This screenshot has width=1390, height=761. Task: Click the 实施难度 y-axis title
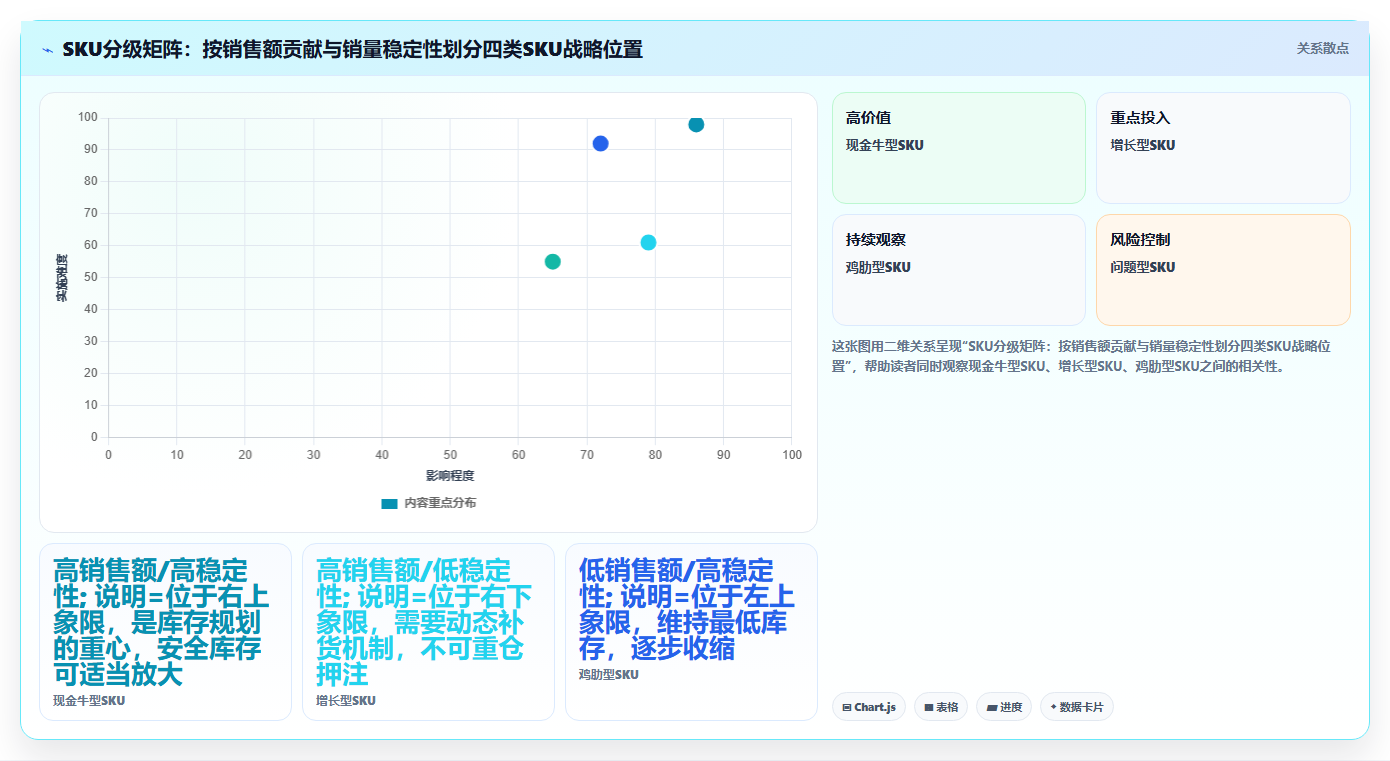pos(61,278)
